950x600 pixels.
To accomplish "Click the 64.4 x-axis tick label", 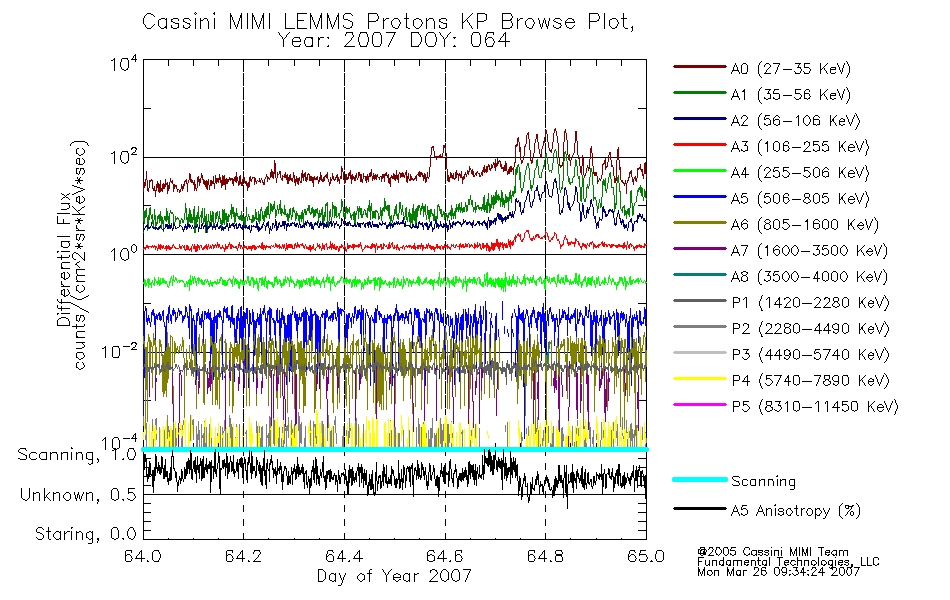I will (345, 556).
